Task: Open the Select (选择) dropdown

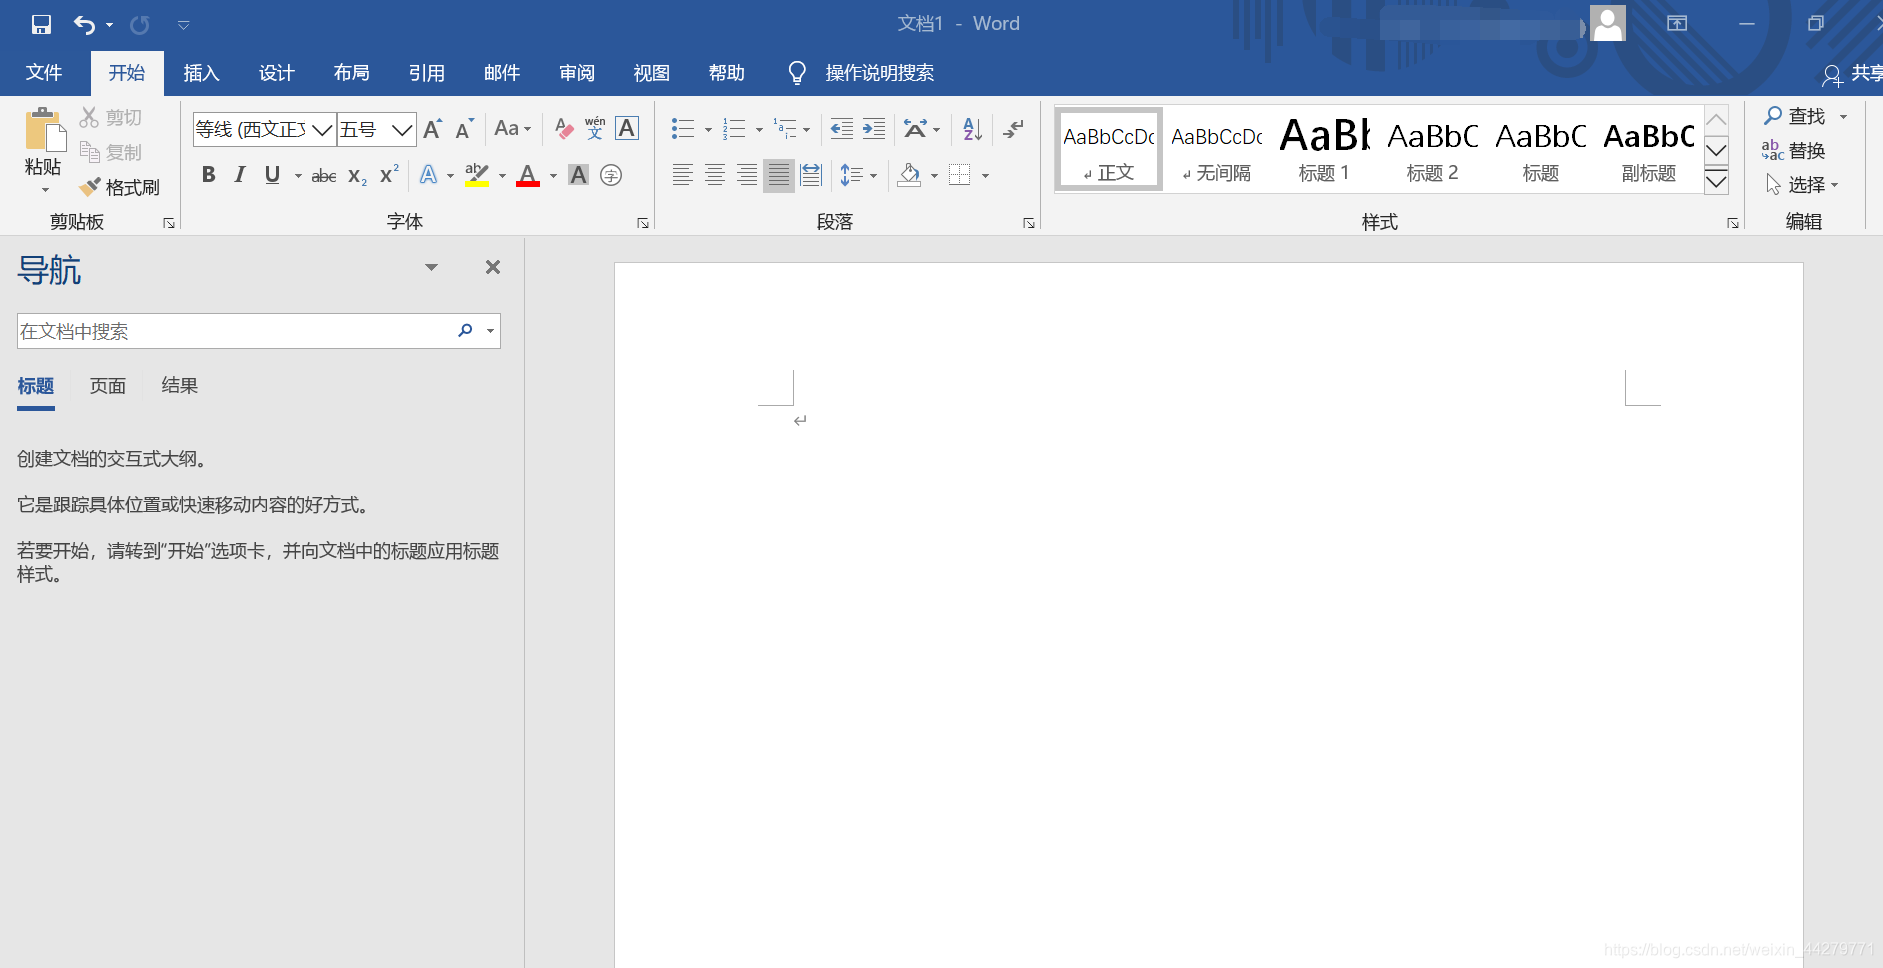Action: pyautogui.click(x=1802, y=185)
